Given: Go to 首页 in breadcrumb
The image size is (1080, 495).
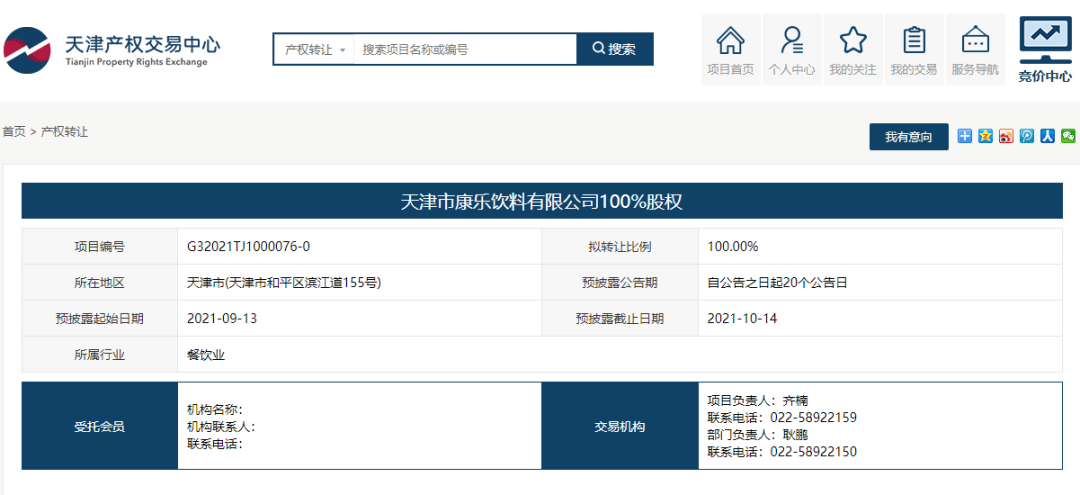Looking at the screenshot, I should click(x=14, y=131).
